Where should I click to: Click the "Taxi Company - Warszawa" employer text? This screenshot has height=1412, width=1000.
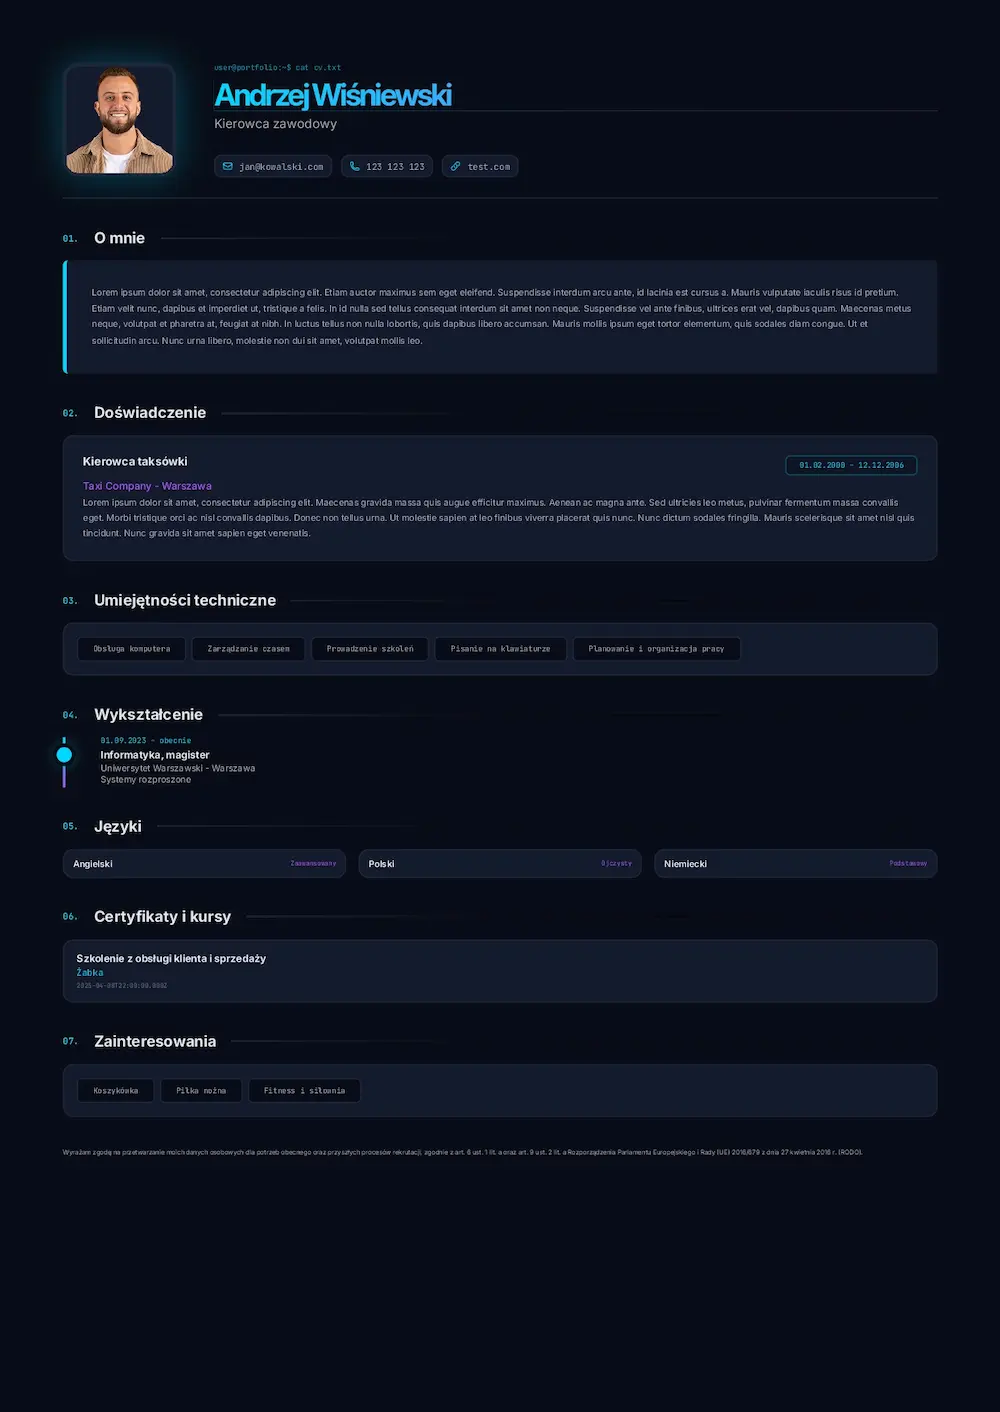click(147, 486)
